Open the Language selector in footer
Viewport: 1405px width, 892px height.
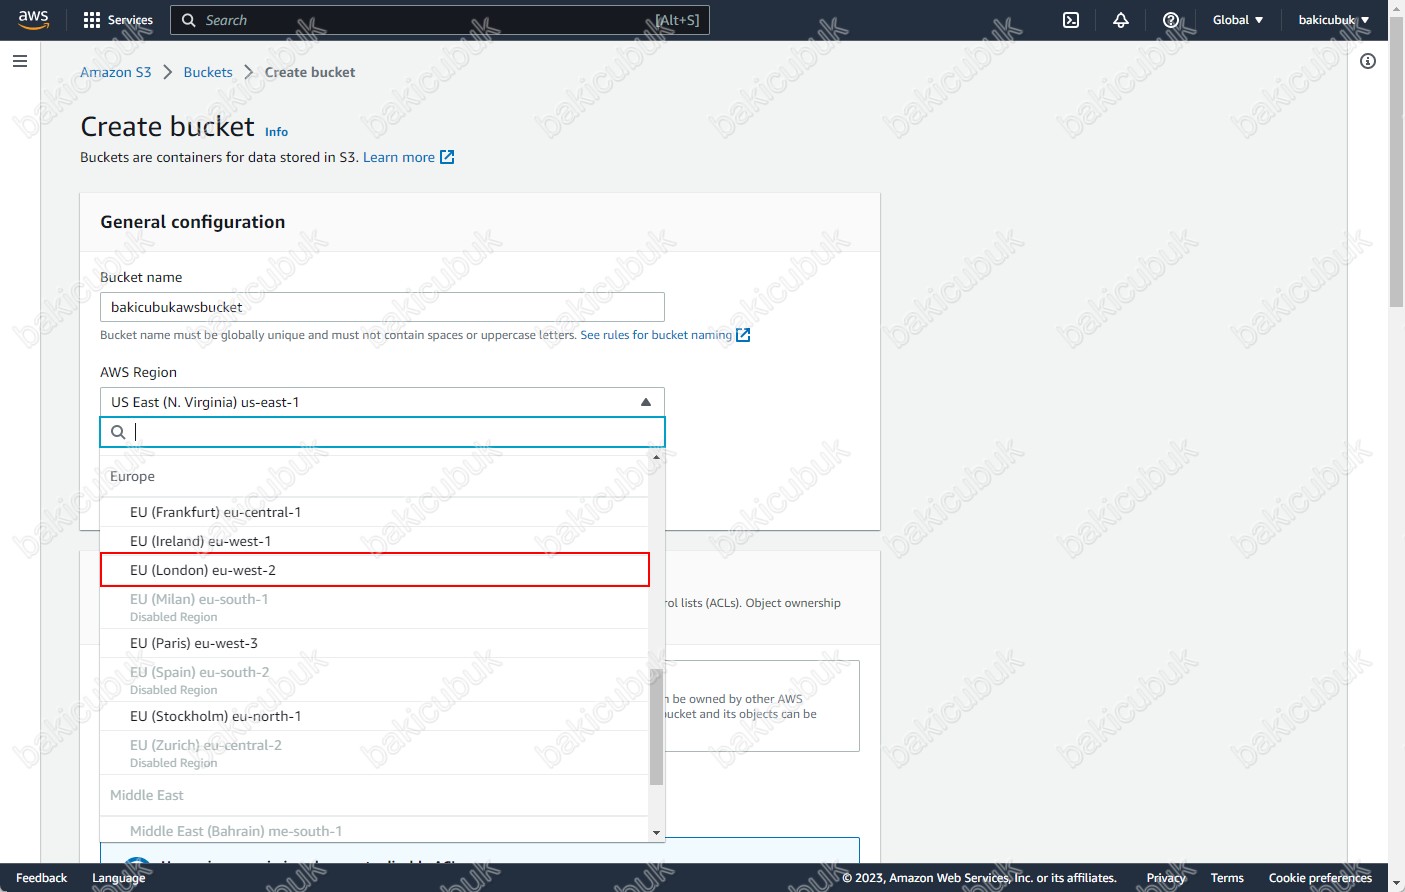coord(118,878)
